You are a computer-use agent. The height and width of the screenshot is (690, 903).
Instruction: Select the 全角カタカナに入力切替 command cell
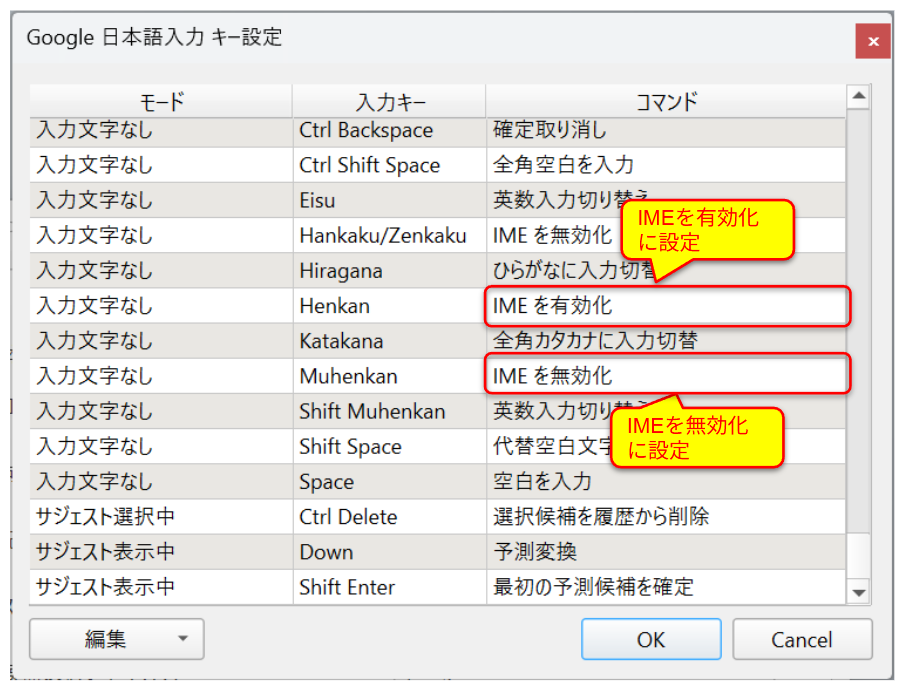click(x=666, y=341)
